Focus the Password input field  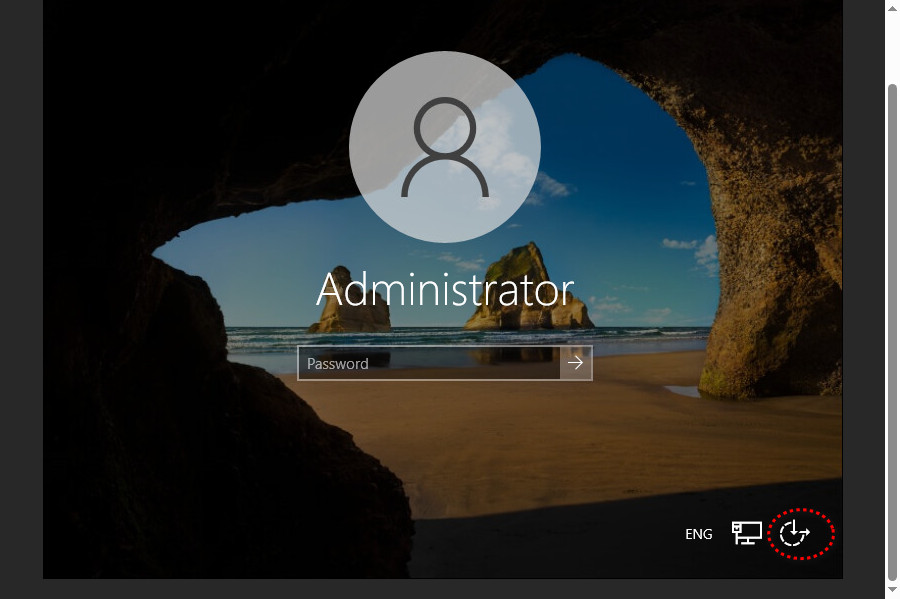point(428,364)
